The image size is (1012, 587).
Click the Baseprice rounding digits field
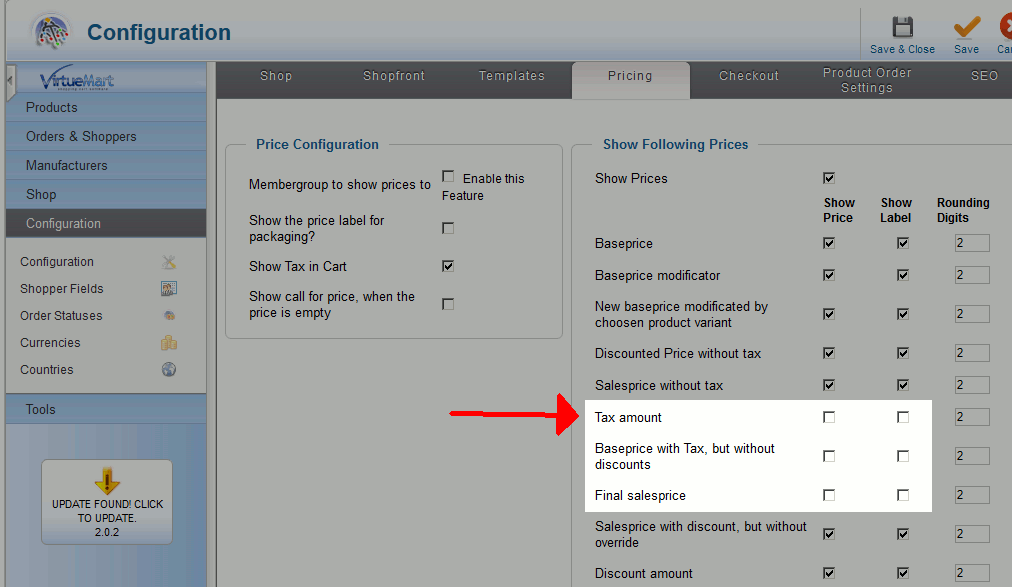coord(972,243)
